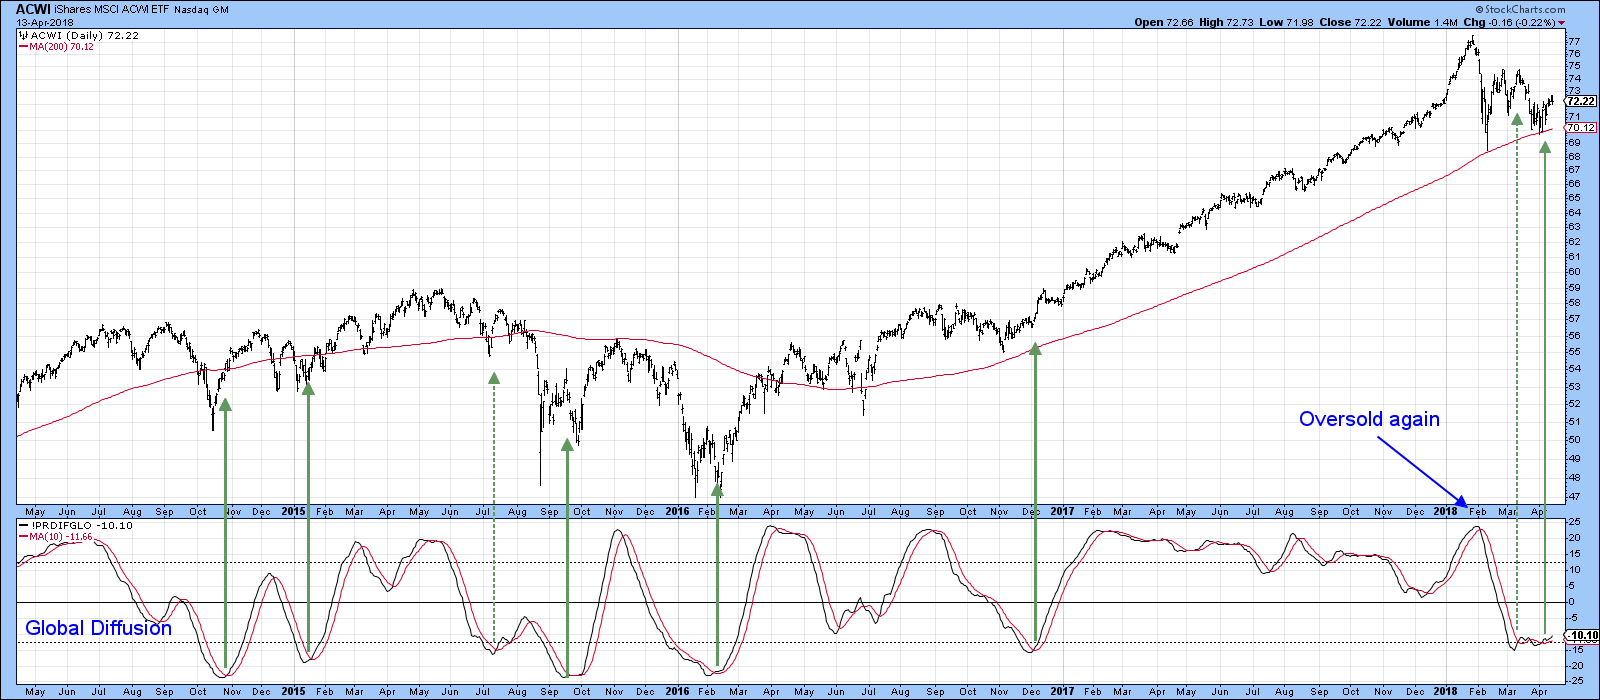1600x700 pixels.
Task: Click the 2015 year label on the bottom axis
Action: [x=293, y=691]
